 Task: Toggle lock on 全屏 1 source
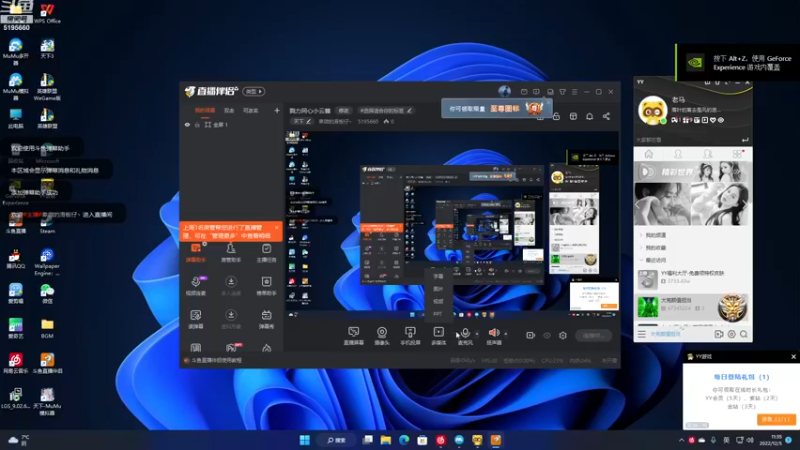(x=197, y=124)
